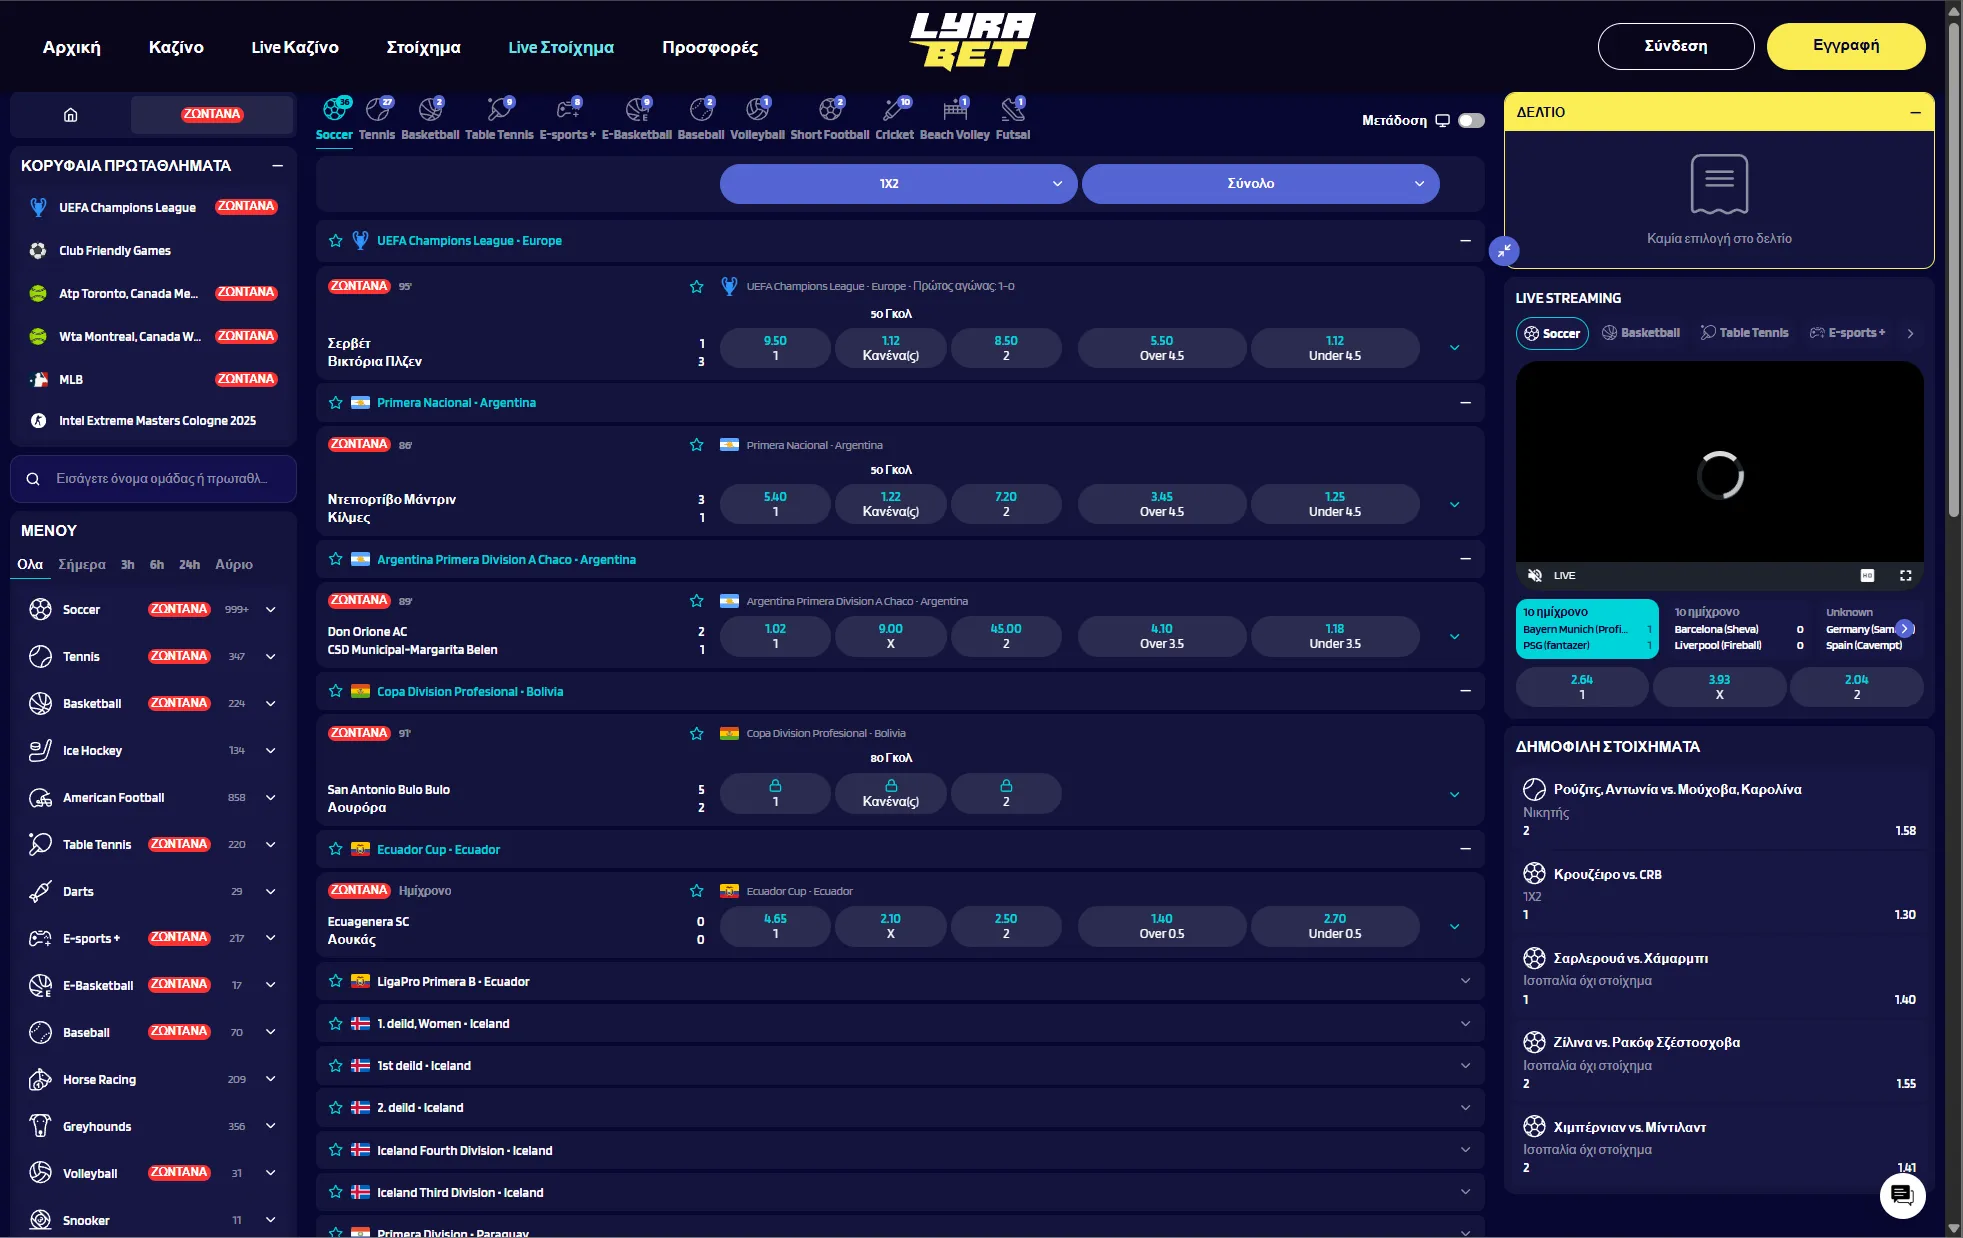
Task: Select Bayern Munich vs PSG stream card
Action: 1587,629
